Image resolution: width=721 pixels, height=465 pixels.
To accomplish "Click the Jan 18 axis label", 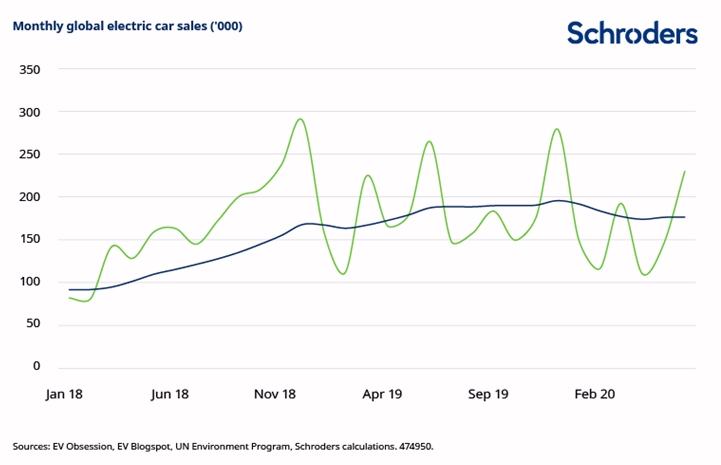I will 64,394.
